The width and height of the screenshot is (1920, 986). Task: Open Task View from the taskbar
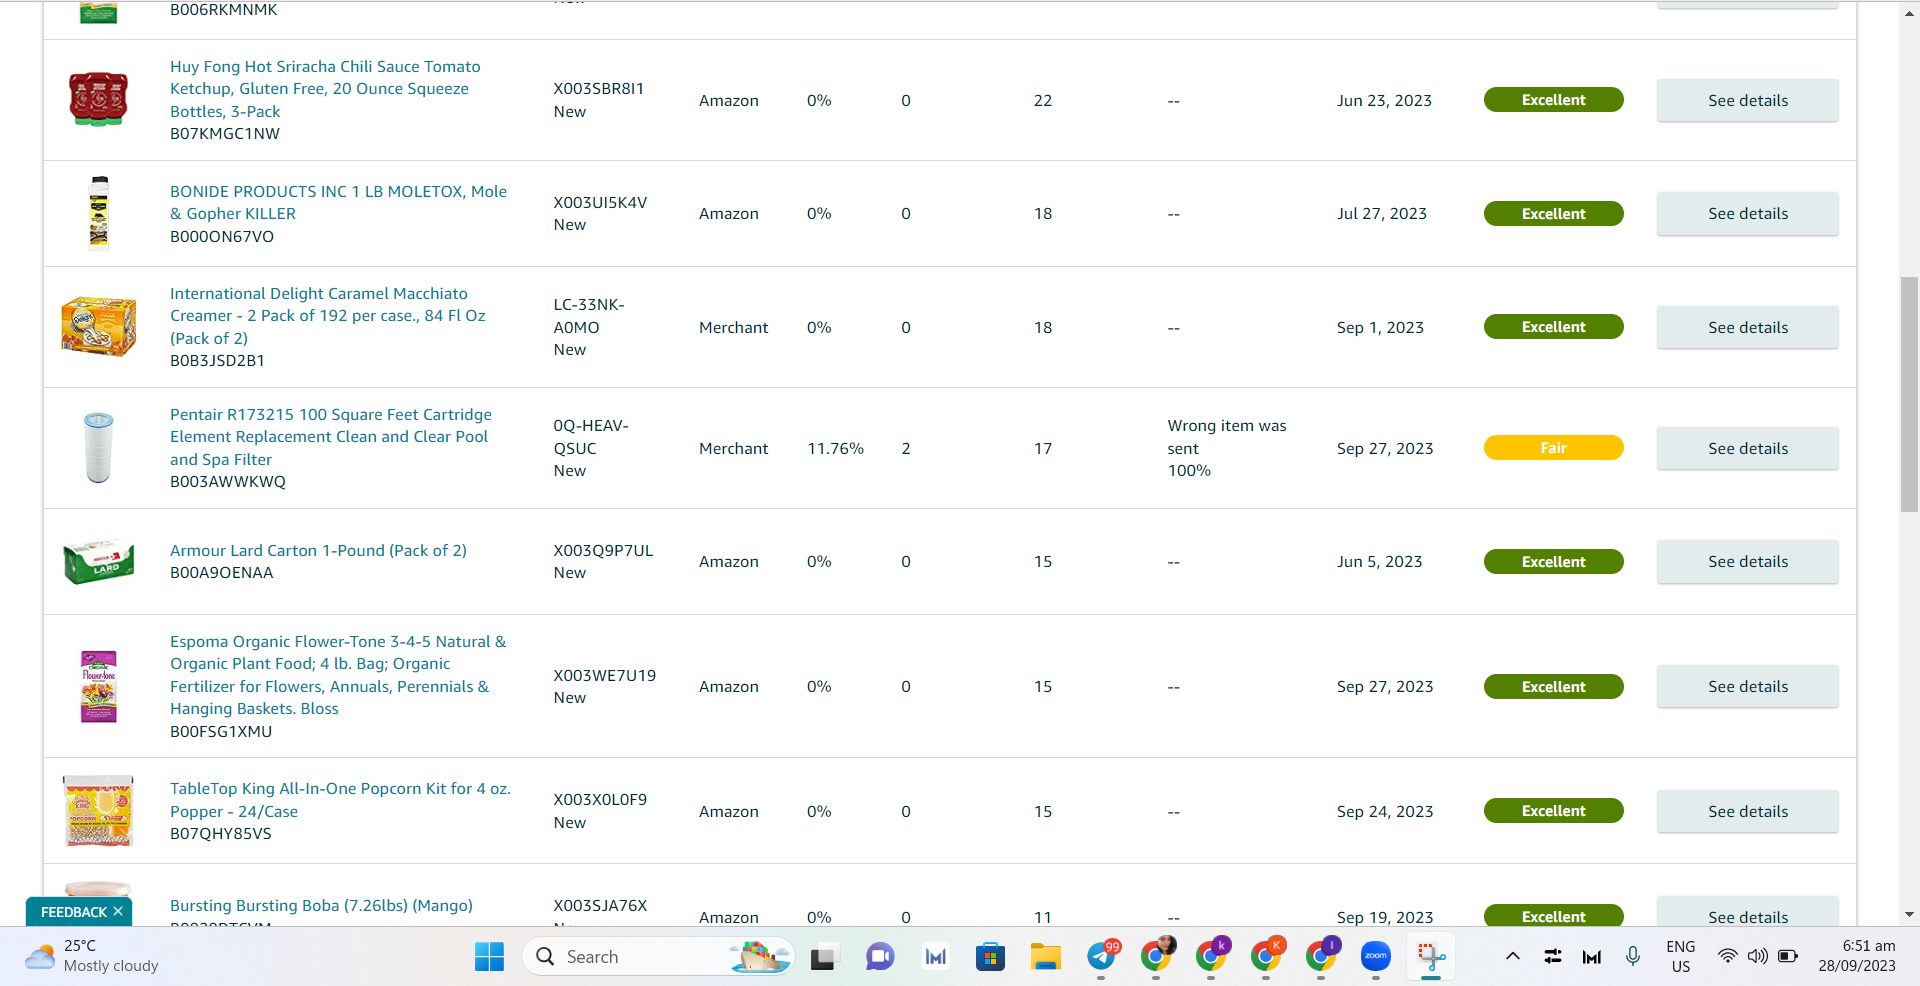coord(823,958)
